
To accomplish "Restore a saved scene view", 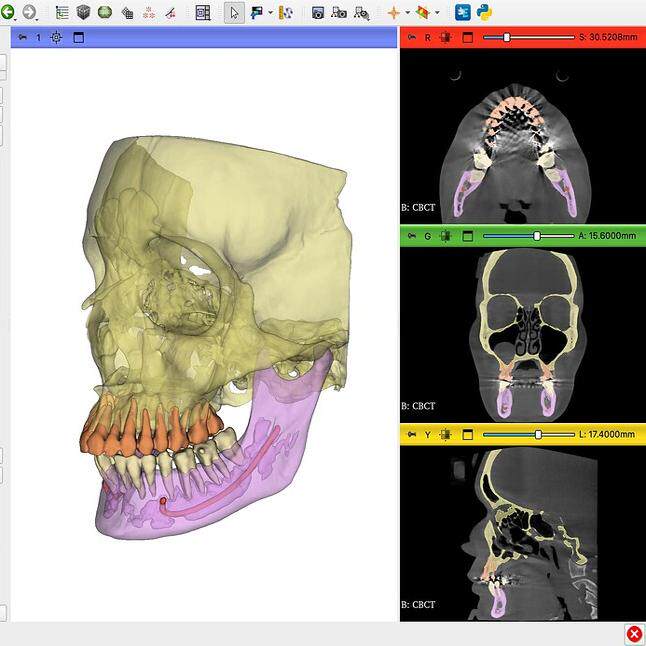I will [361, 13].
